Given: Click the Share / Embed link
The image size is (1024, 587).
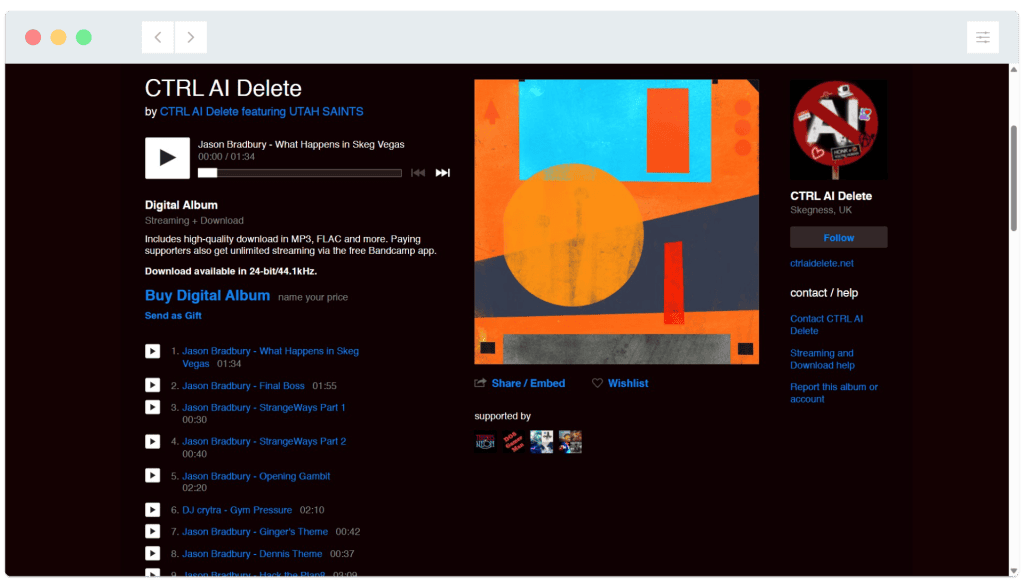Looking at the screenshot, I should point(528,383).
